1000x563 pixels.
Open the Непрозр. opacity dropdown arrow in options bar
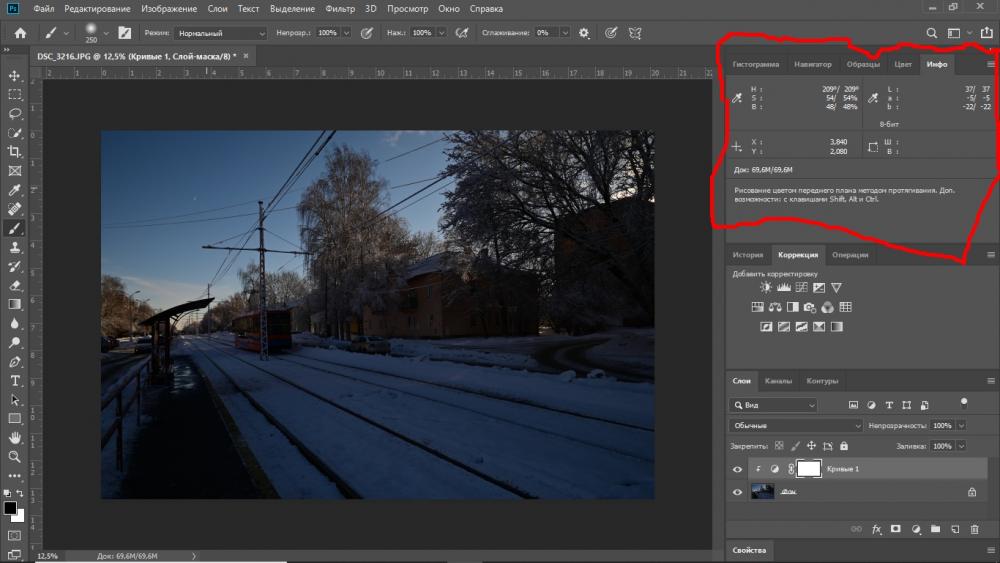click(346, 33)
